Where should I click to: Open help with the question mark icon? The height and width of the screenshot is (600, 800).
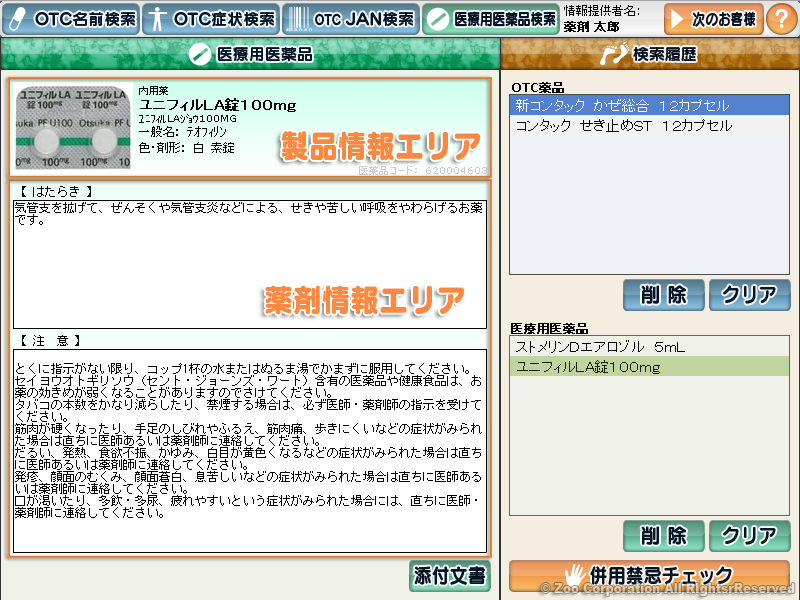pos(782,19)
